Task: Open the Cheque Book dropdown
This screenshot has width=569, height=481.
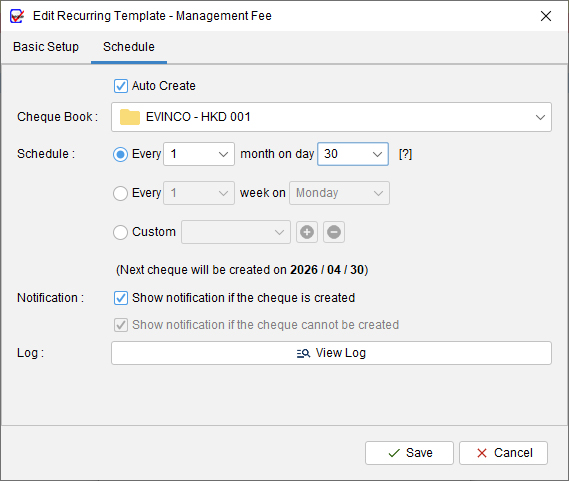Action: (331, 117)
